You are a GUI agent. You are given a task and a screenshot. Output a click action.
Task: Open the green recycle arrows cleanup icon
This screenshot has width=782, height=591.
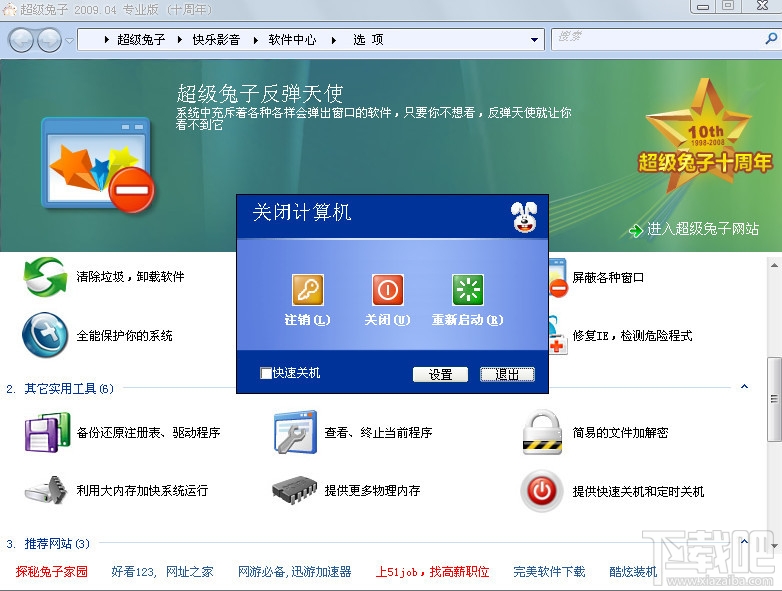click(45, 277)
